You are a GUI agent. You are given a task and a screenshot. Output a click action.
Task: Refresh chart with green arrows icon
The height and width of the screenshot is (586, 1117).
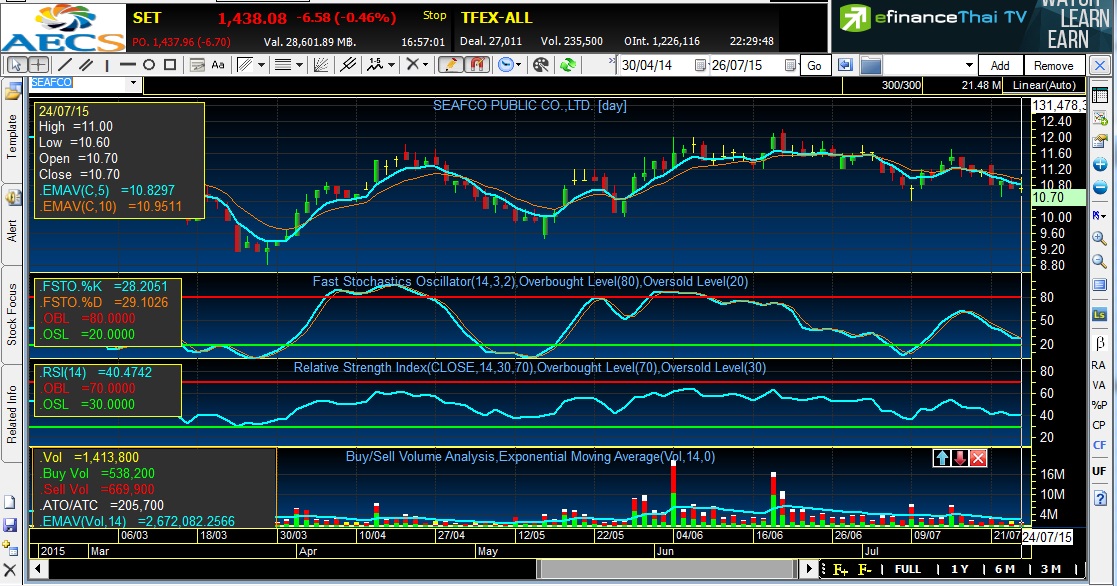point(568,66)
